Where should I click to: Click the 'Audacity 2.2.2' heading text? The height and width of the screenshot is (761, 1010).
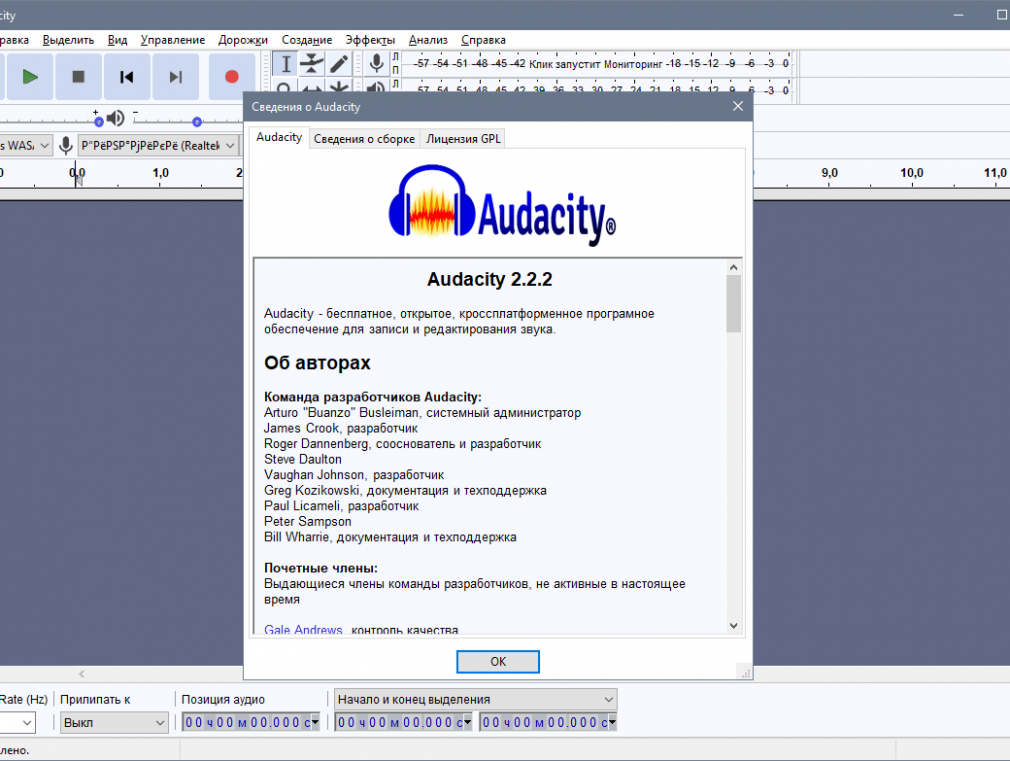[490, 279]
